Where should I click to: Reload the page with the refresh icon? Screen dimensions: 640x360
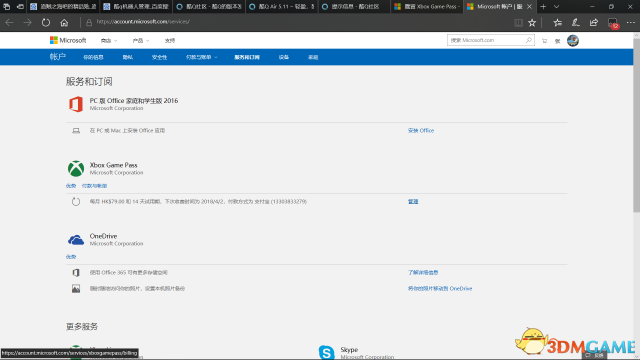[x=46, y=22]
